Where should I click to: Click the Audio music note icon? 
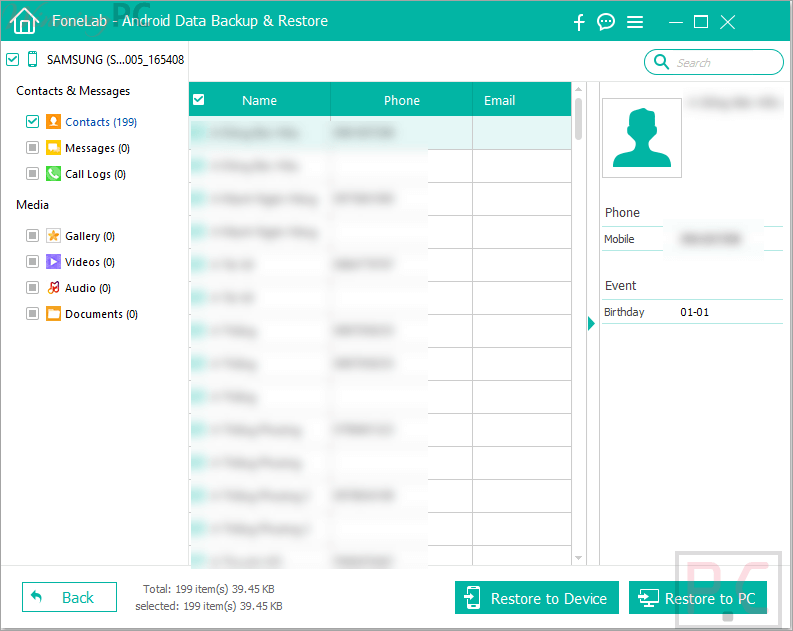53,288
